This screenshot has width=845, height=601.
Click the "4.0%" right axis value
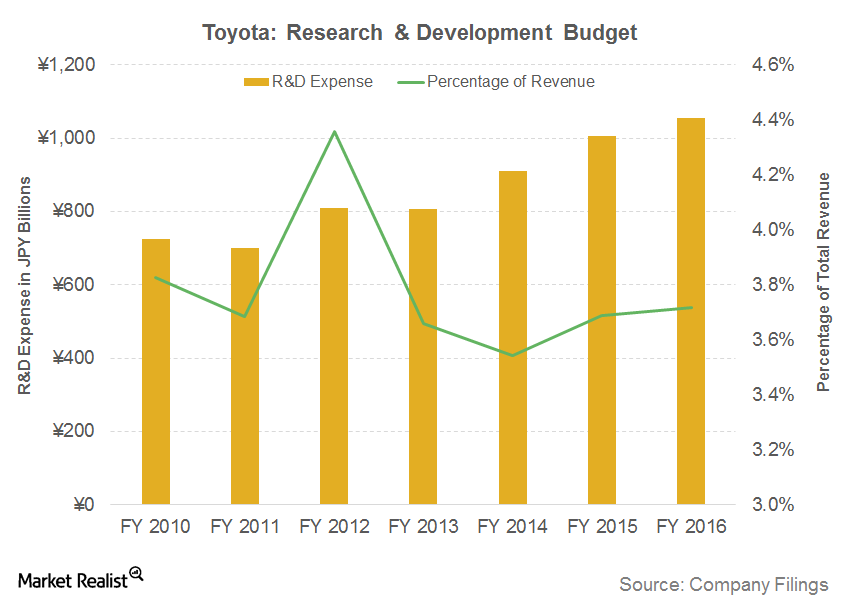[x=773, y=230]
